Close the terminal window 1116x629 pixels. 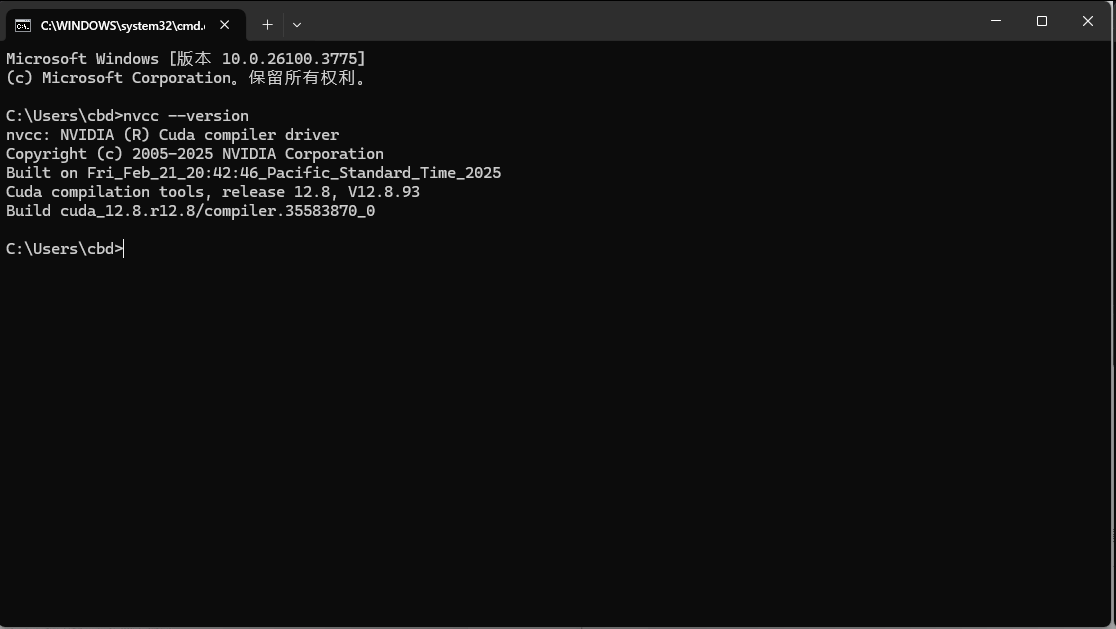pyautogui.click(x=1087, y=21)
